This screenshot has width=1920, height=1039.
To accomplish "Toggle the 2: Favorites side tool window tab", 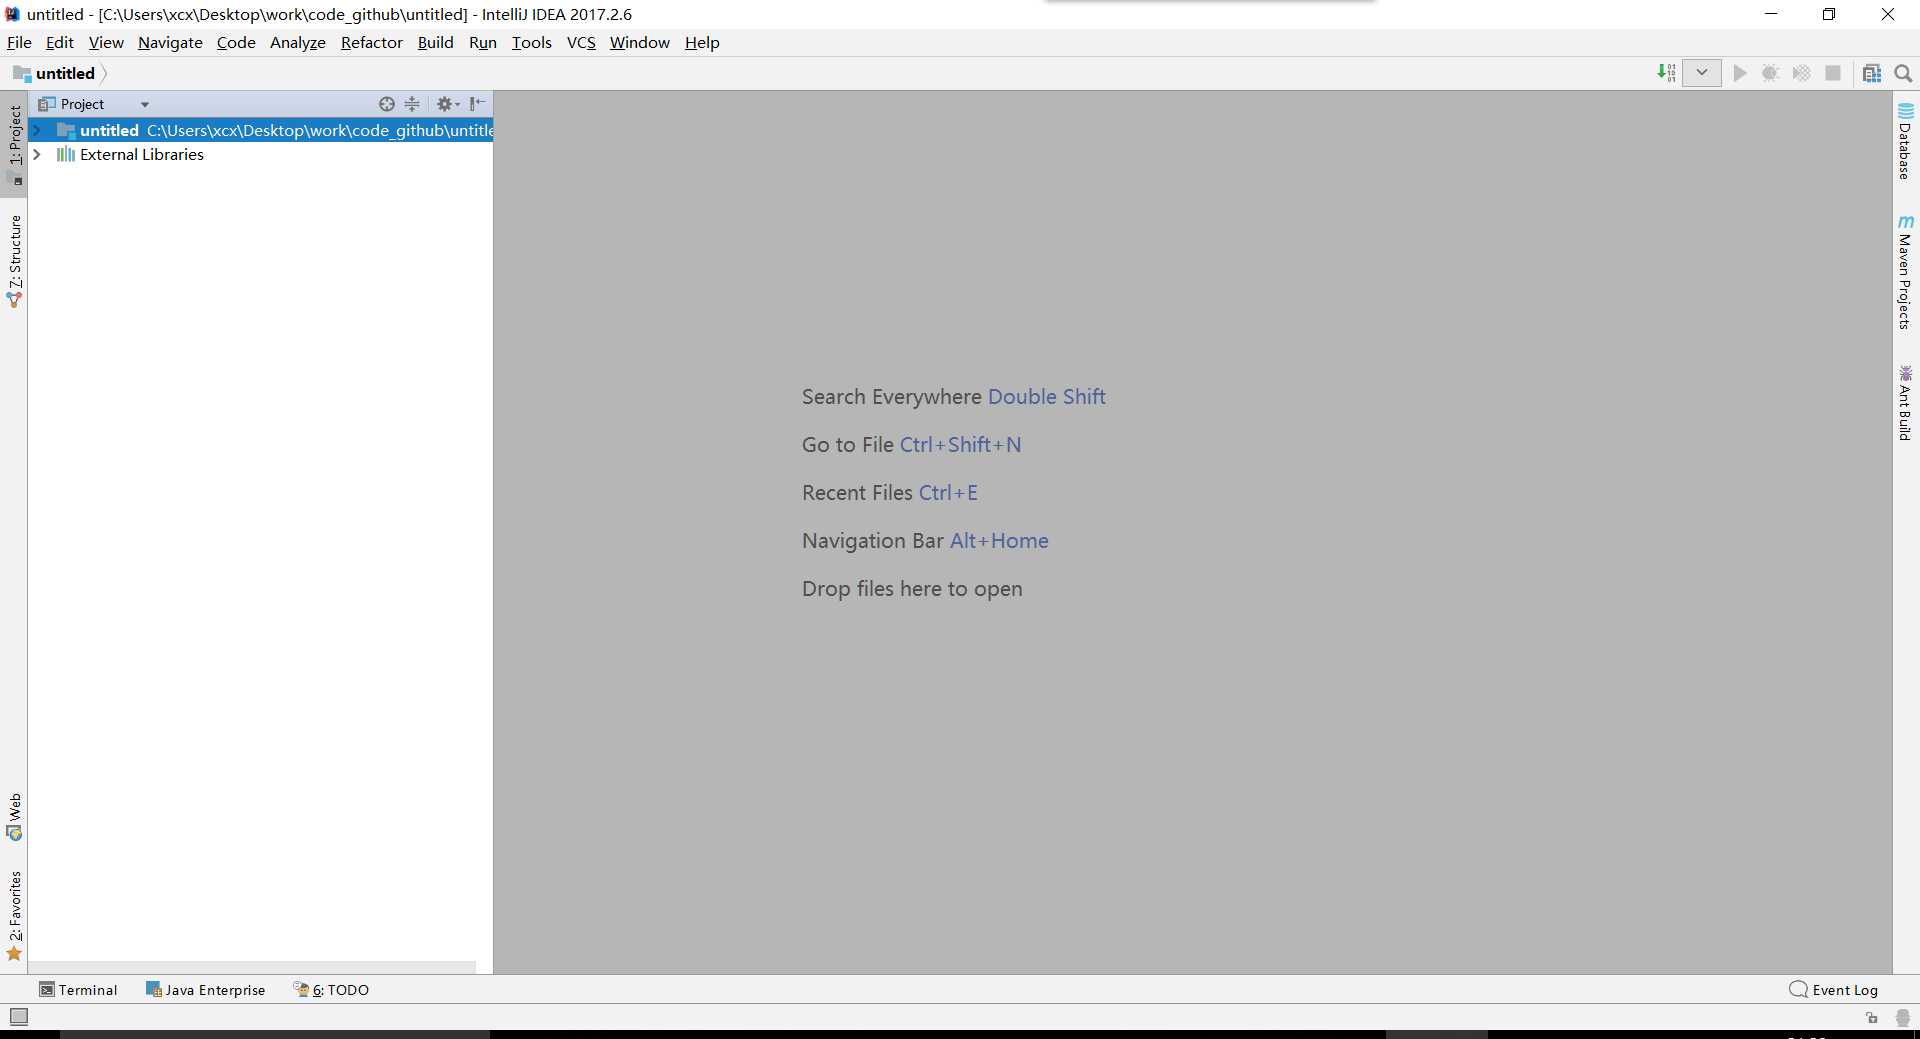I will pos(15,915).
